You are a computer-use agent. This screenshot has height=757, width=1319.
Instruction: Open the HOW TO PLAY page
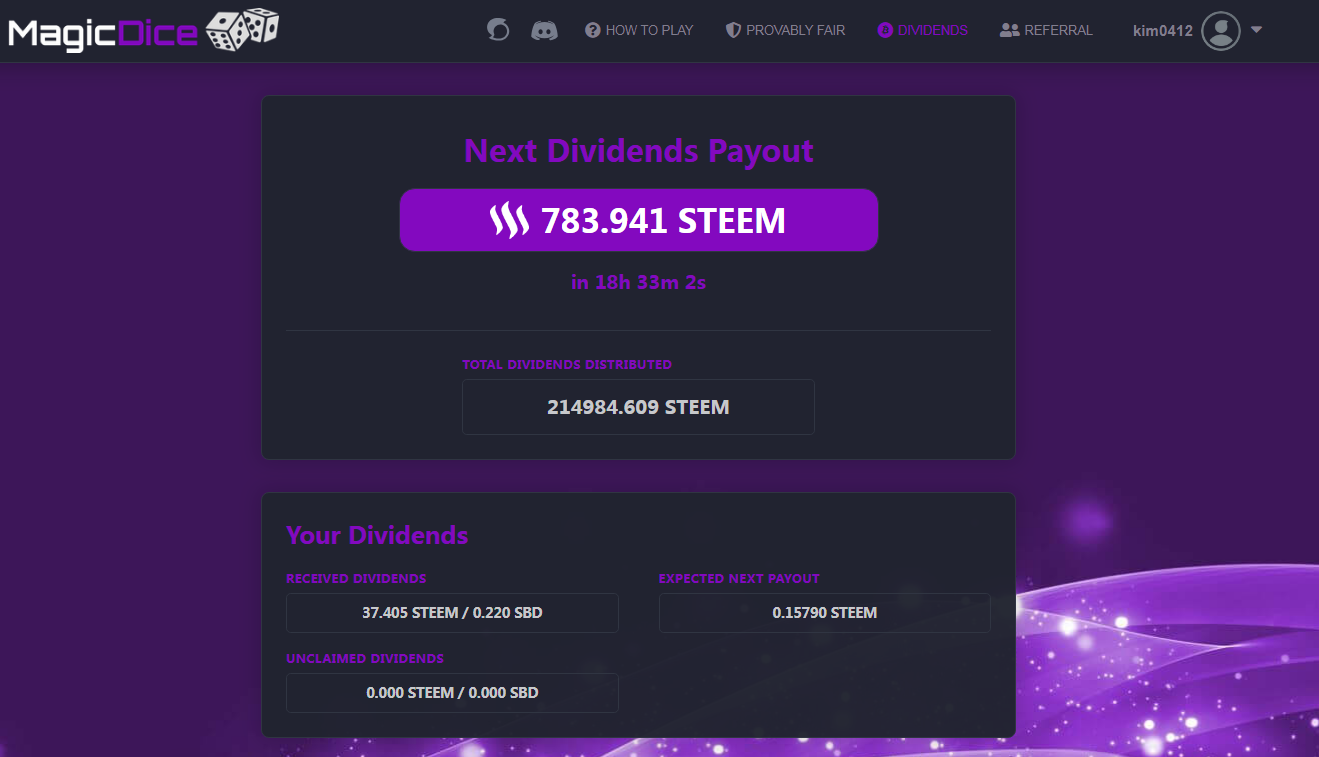(x=649, y=30)
